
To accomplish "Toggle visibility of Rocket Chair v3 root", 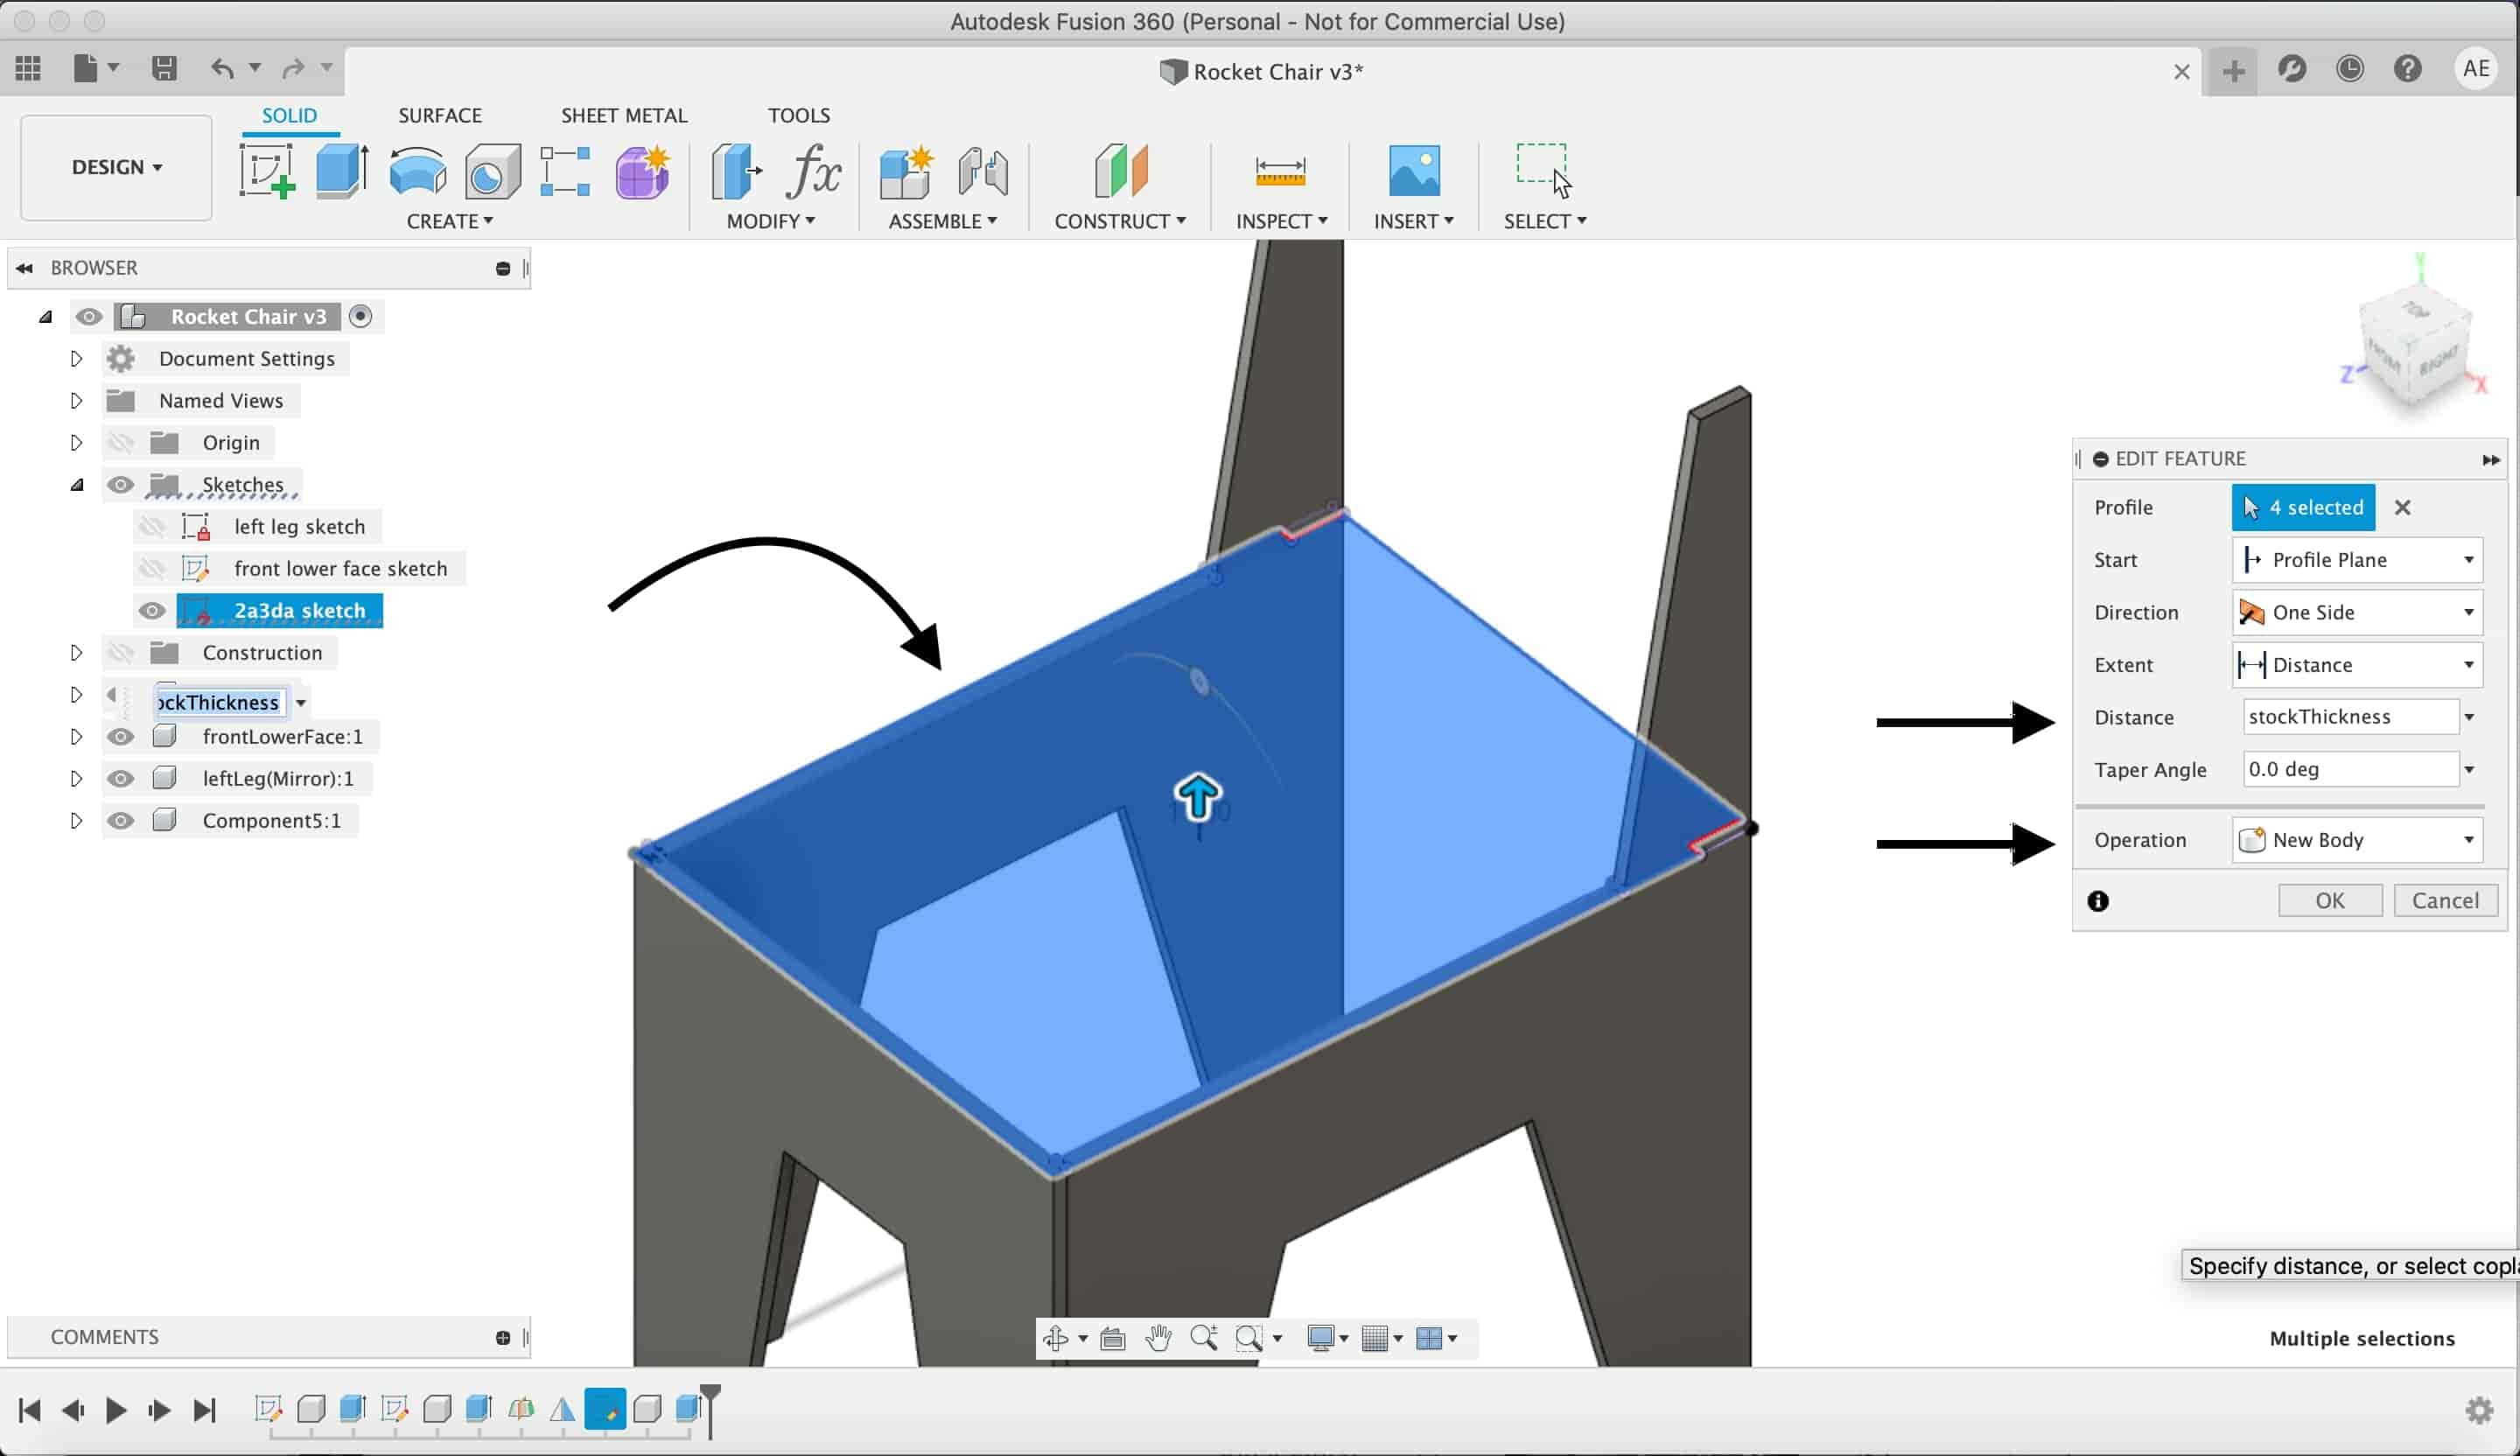I will [x=89, y=317].
